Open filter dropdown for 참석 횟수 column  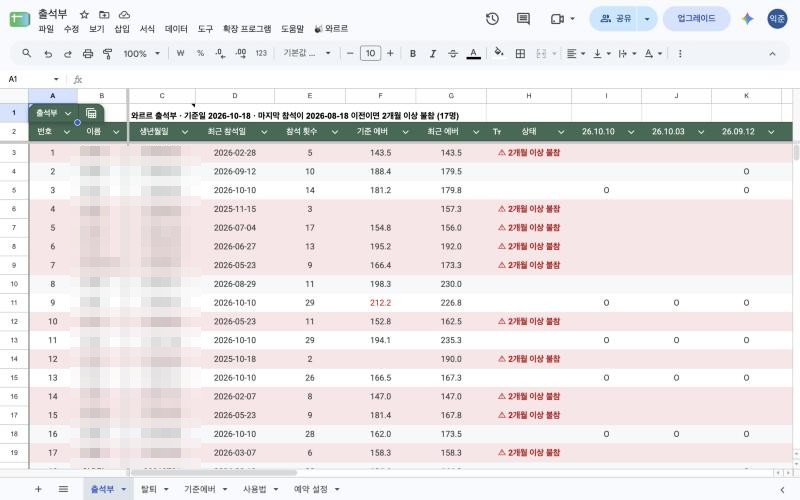click(335, 132)
